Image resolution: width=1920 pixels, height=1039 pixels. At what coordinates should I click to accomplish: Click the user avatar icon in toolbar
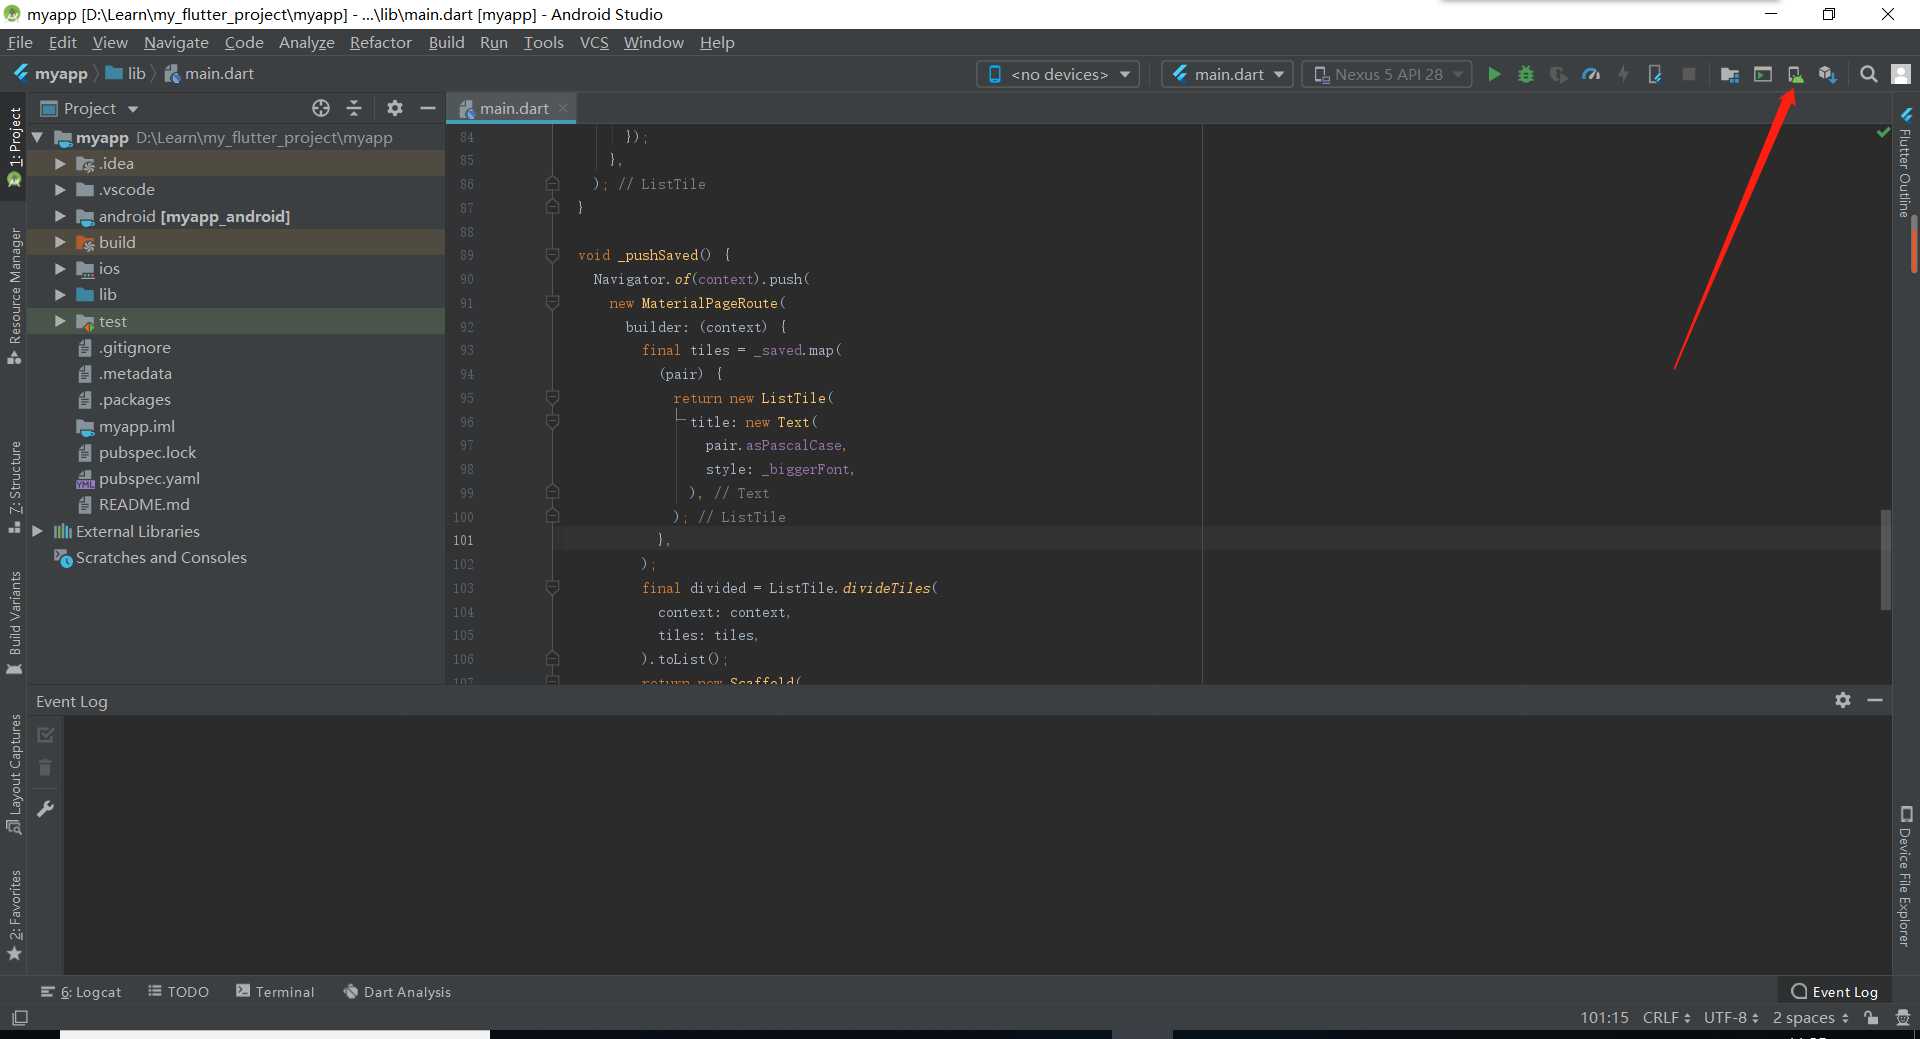pyautogui.click(x=1902, y=74)
